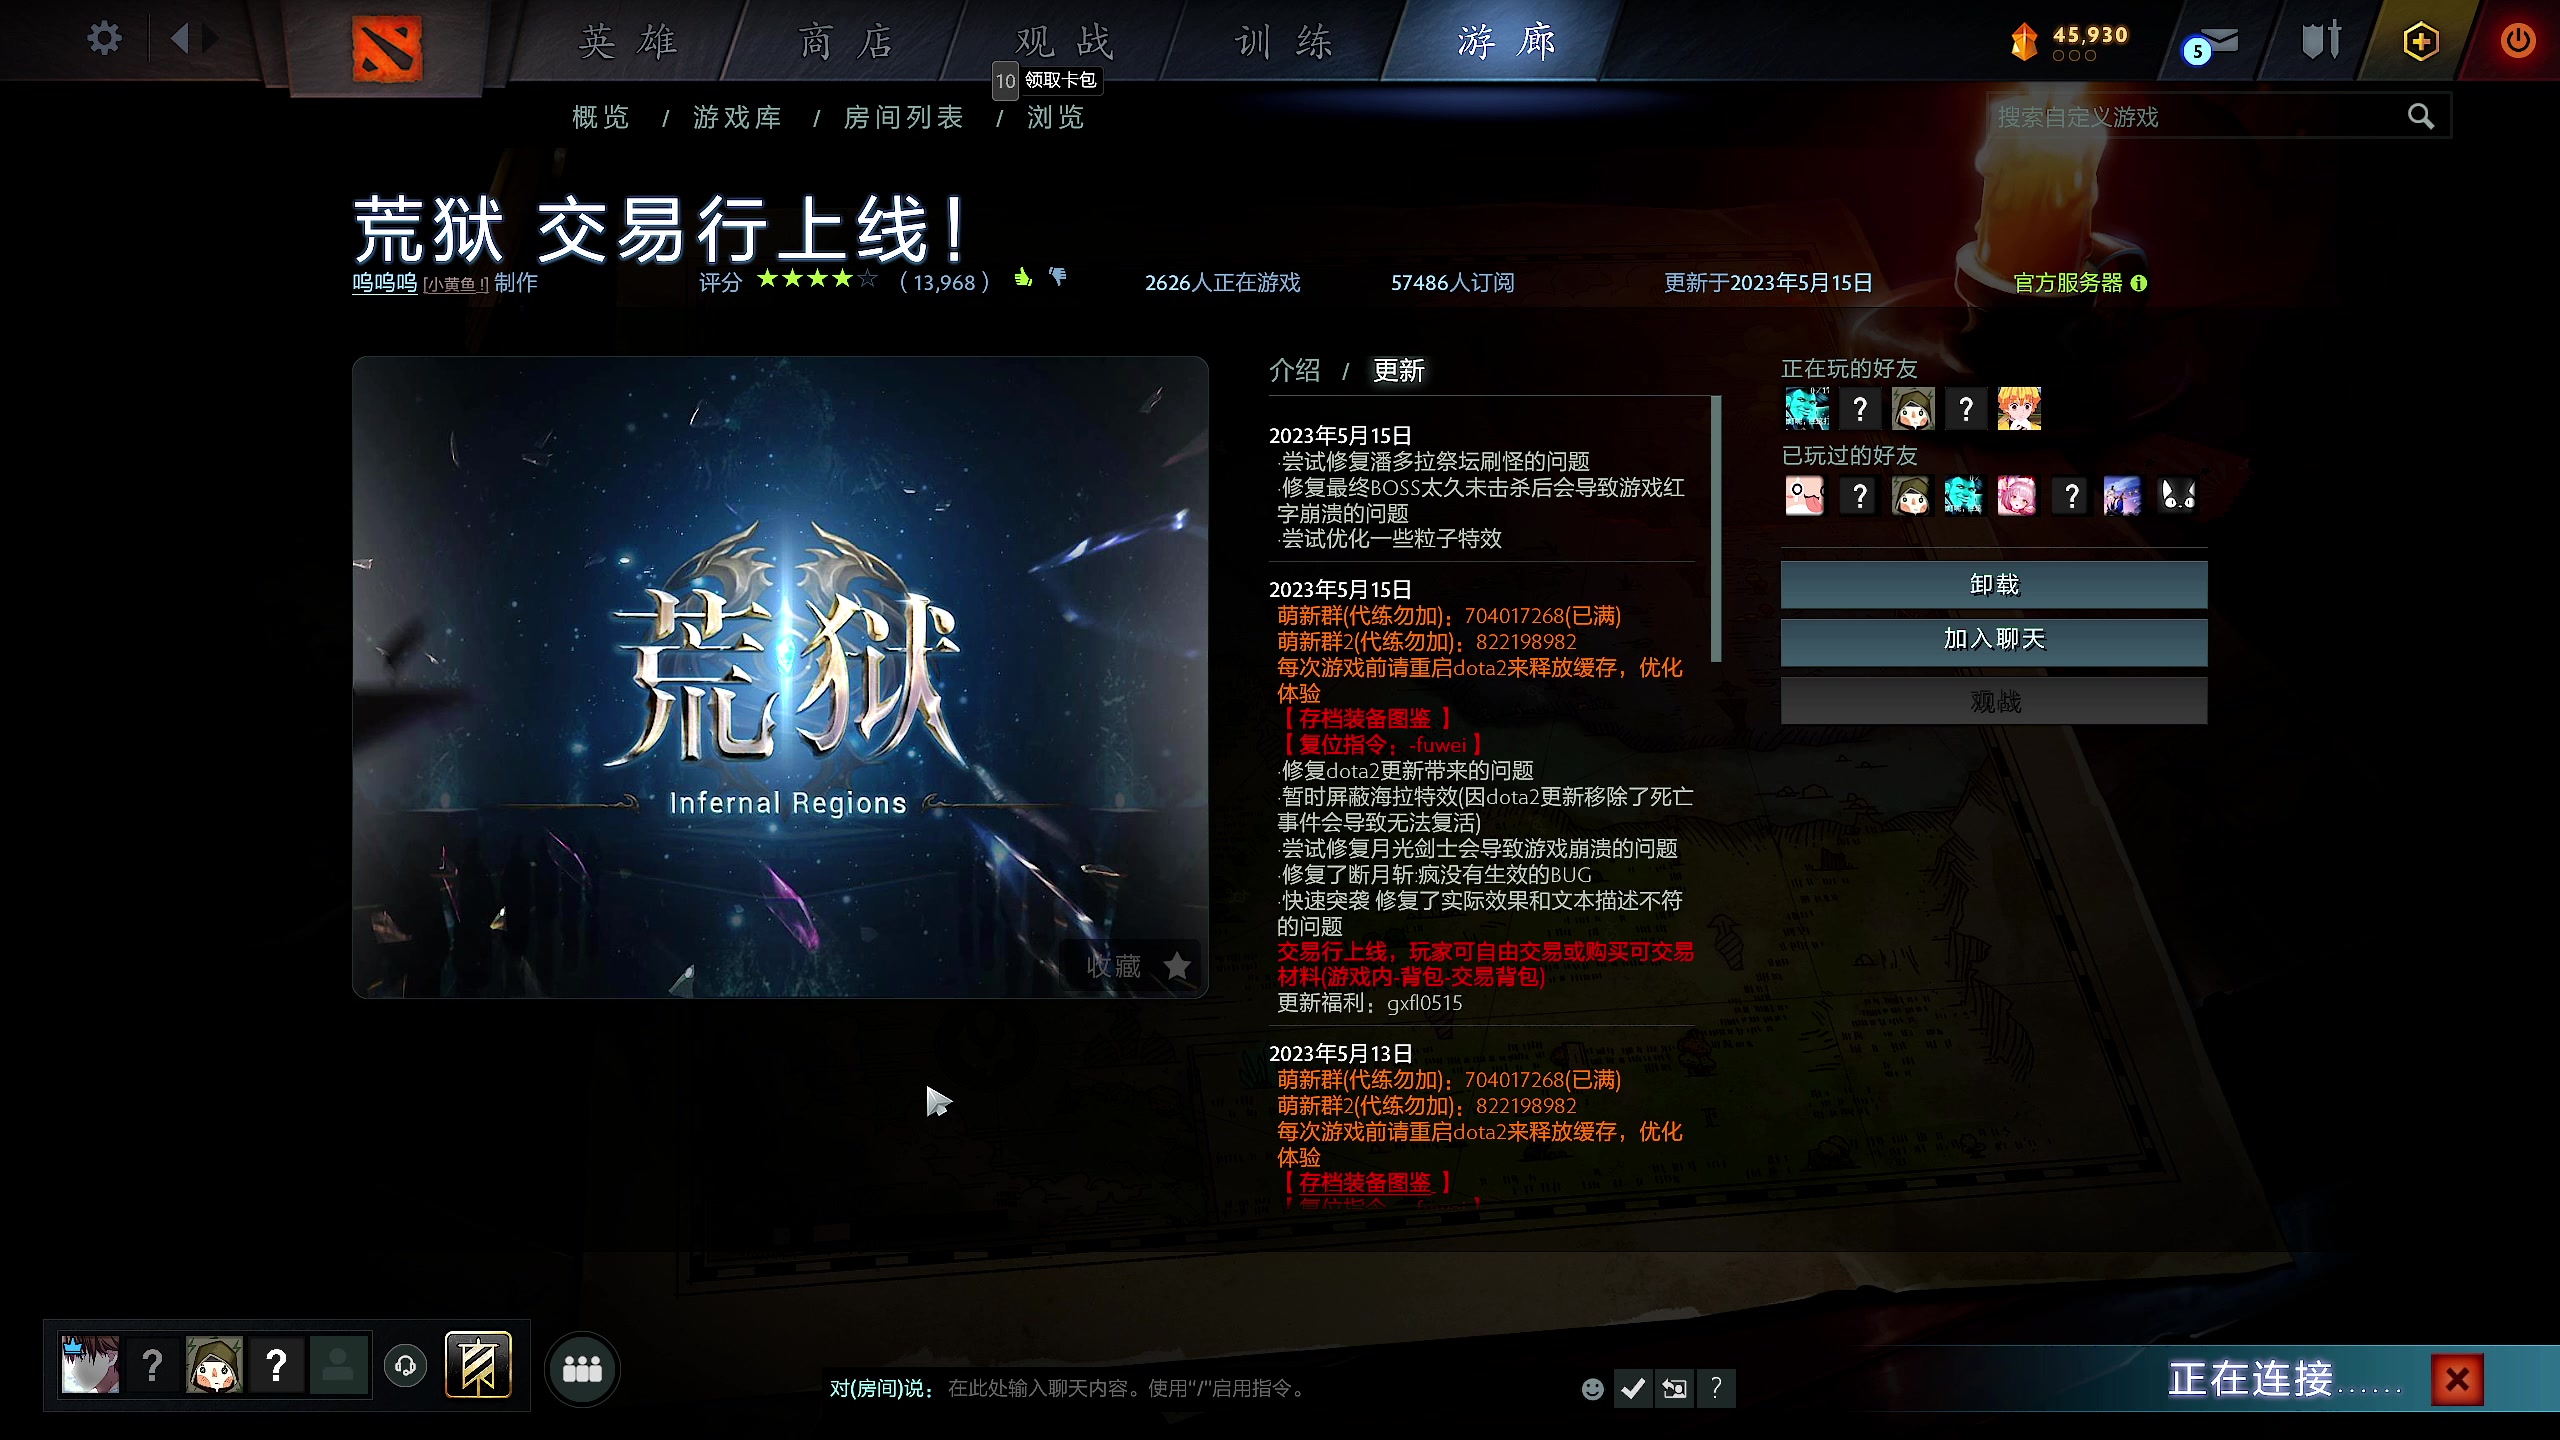
Task: Click the crowned party leader avatar
Action: point(90,1365)
